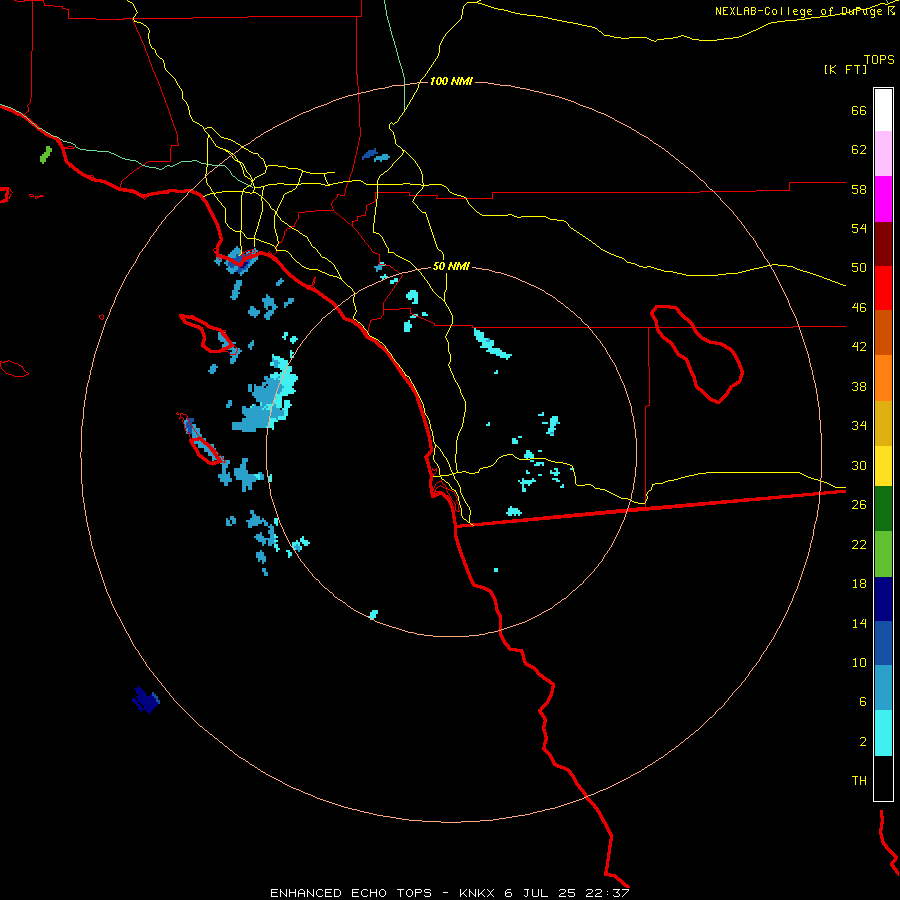The width and height of the screenshot is (900, 900).
Task: Click the light green legend swatch
Action: point(883,554)
